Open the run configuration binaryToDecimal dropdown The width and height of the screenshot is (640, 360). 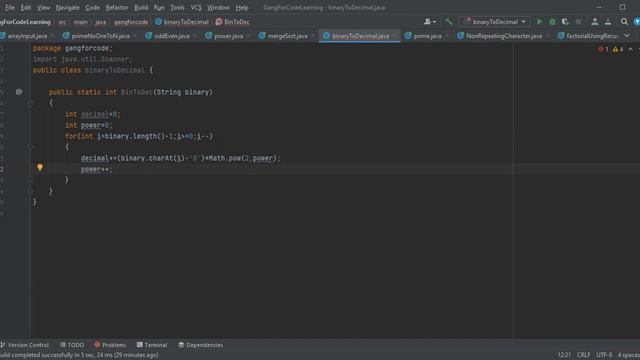[495, 22]
